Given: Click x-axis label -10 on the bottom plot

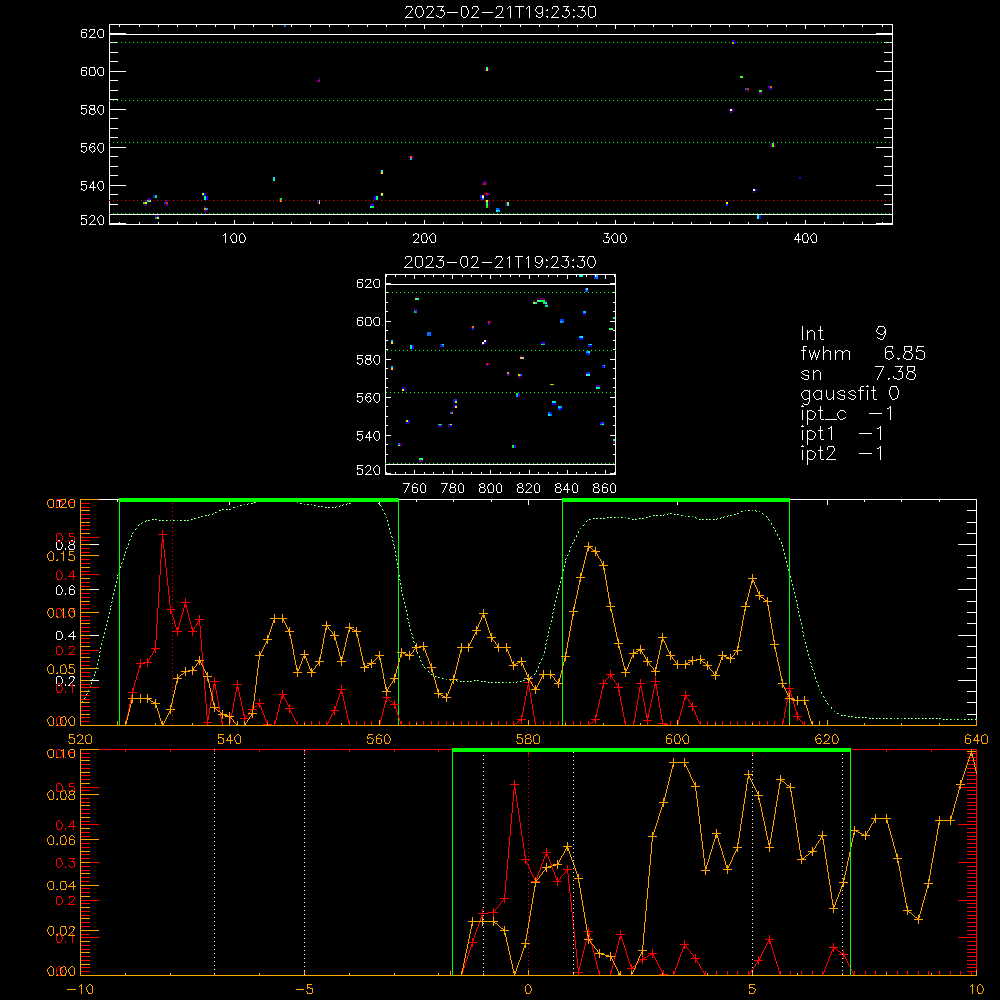Looking at the screenshot, I should click(80, 989).
